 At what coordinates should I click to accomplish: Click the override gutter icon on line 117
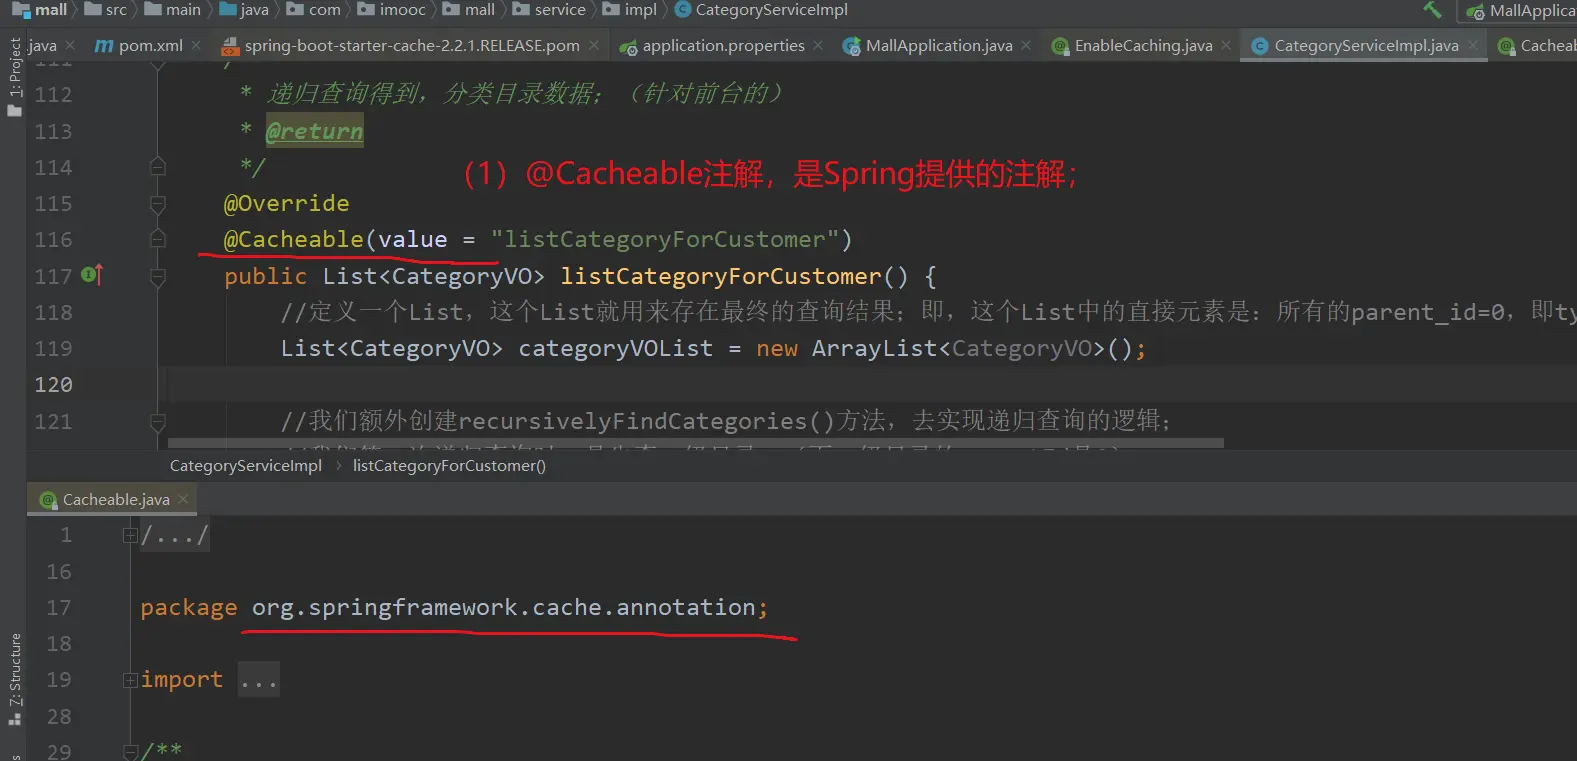coord(91,274)
